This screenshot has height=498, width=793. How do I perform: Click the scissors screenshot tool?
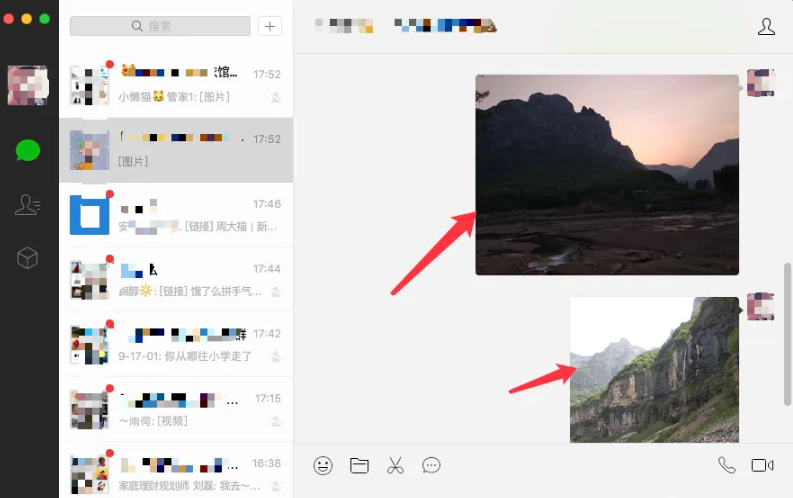pos(395,465)
